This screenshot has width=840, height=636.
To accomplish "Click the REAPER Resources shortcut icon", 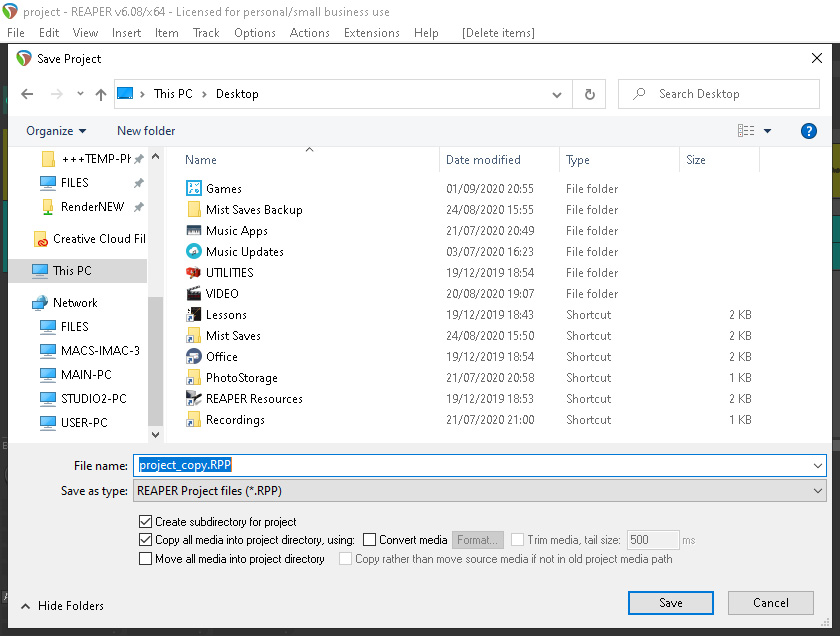I will click(193, 398).
